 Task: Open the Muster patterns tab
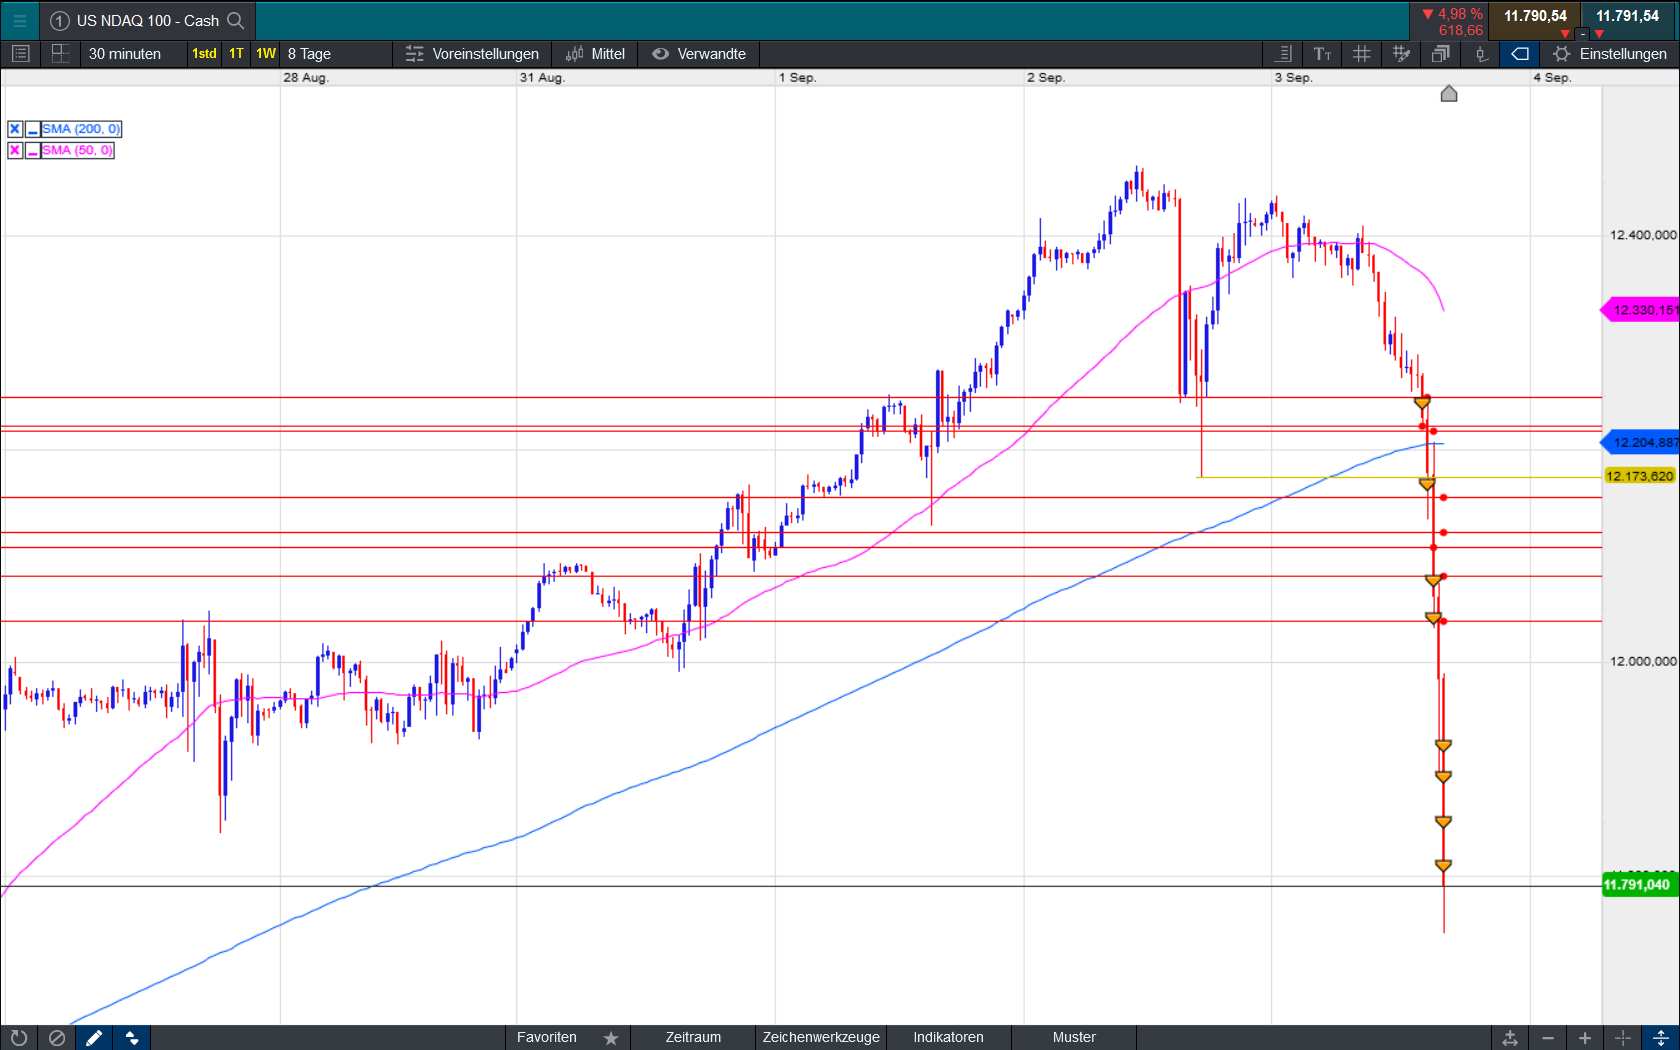[x=1074, y=1038]
